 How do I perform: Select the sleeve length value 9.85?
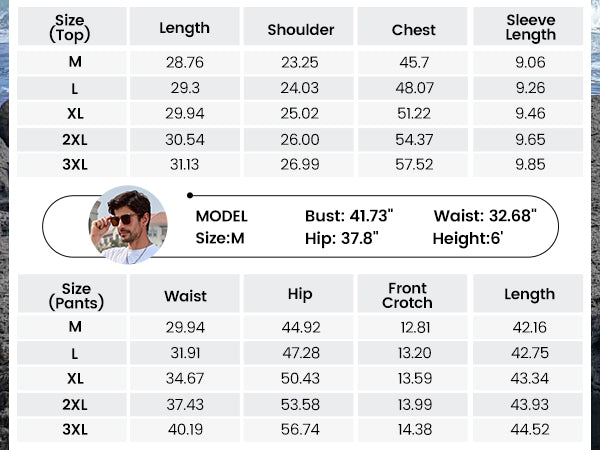pyautogui.click(x=530, y=165)
